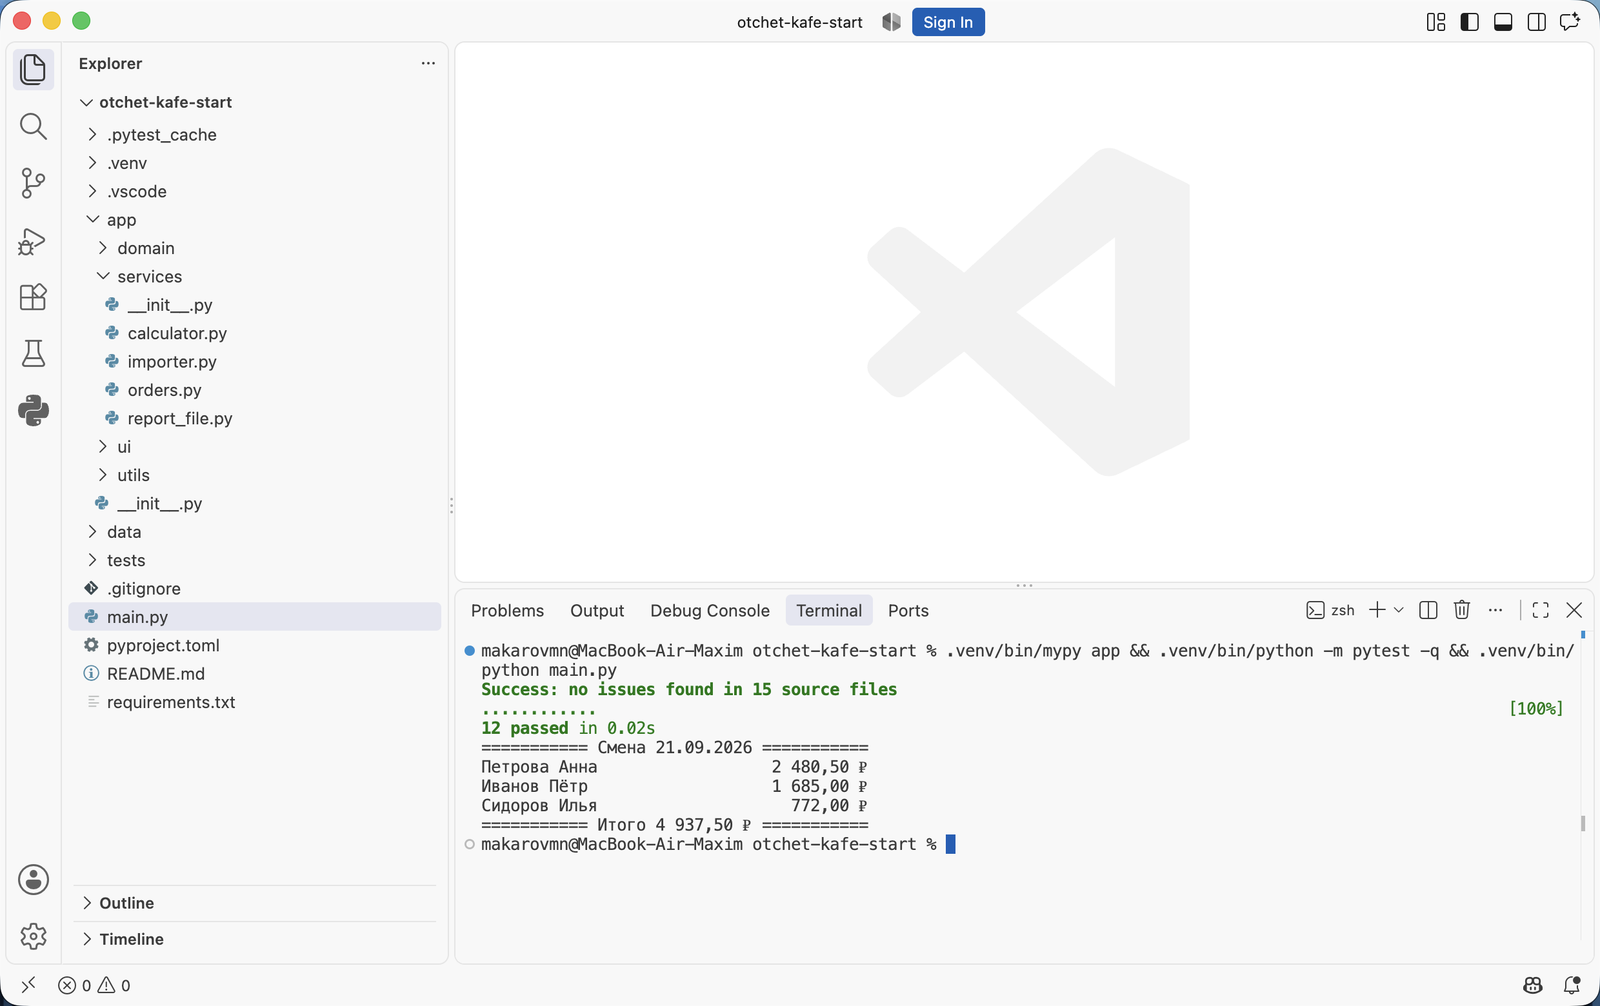The width and height of the screenshot is (1600, 1006).
Task: Switch to the Problems tab
Action: 507,610
